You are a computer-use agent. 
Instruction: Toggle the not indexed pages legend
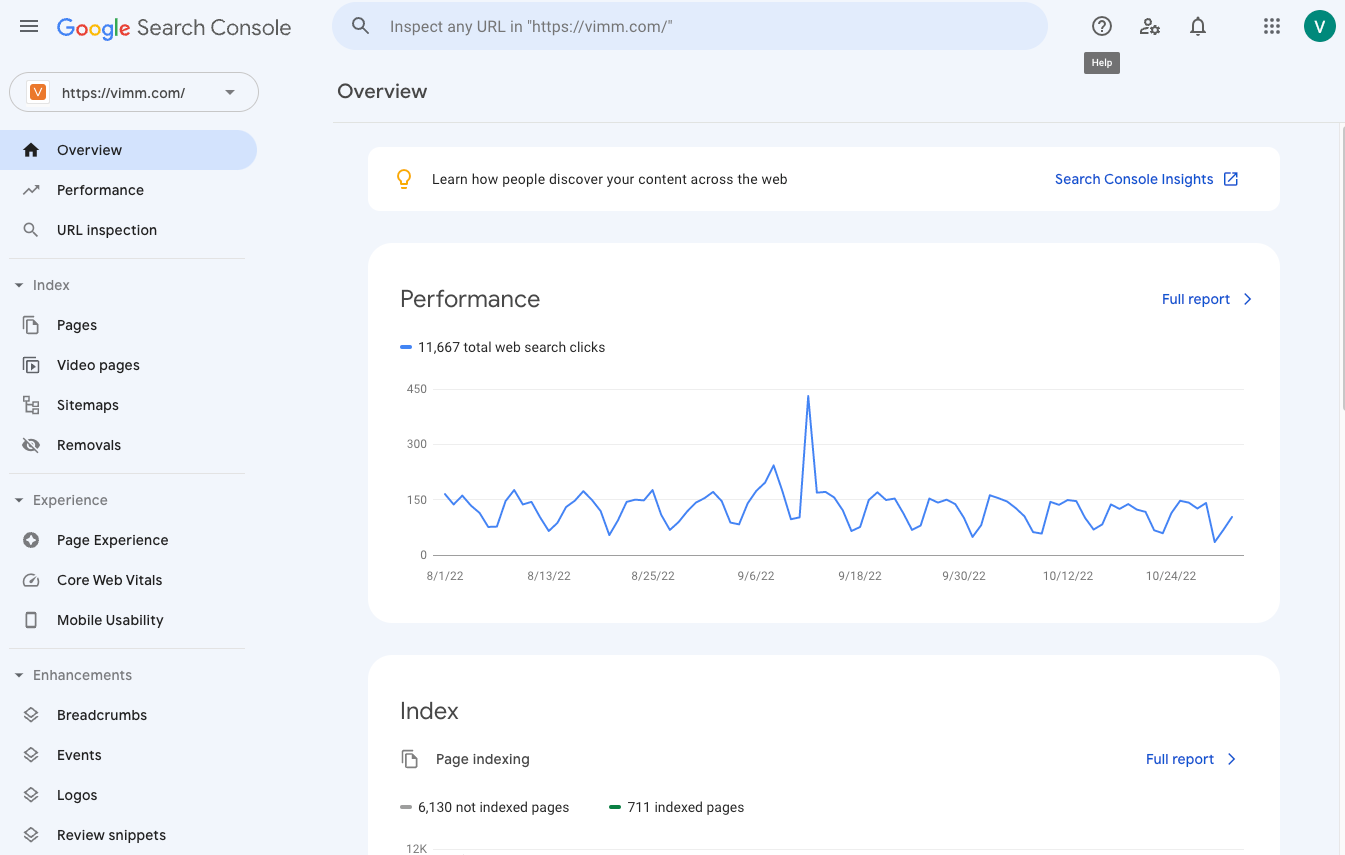click(x=486, y=807)
